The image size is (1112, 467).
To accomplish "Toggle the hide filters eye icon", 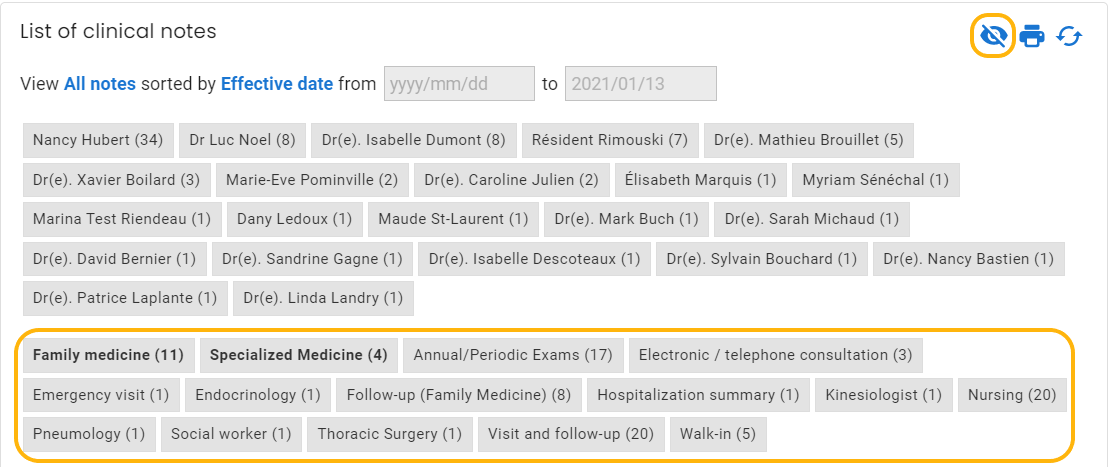I will pyautogui.click(x=994, y=35).
